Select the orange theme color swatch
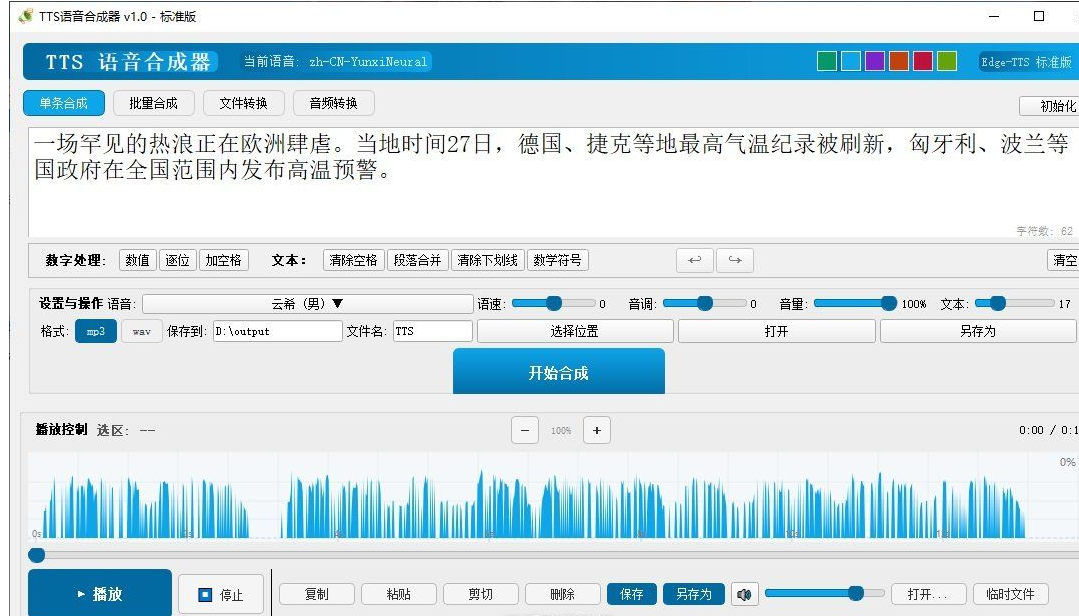Viewport: 1079px width, 616px height. (x=899, y=61)
